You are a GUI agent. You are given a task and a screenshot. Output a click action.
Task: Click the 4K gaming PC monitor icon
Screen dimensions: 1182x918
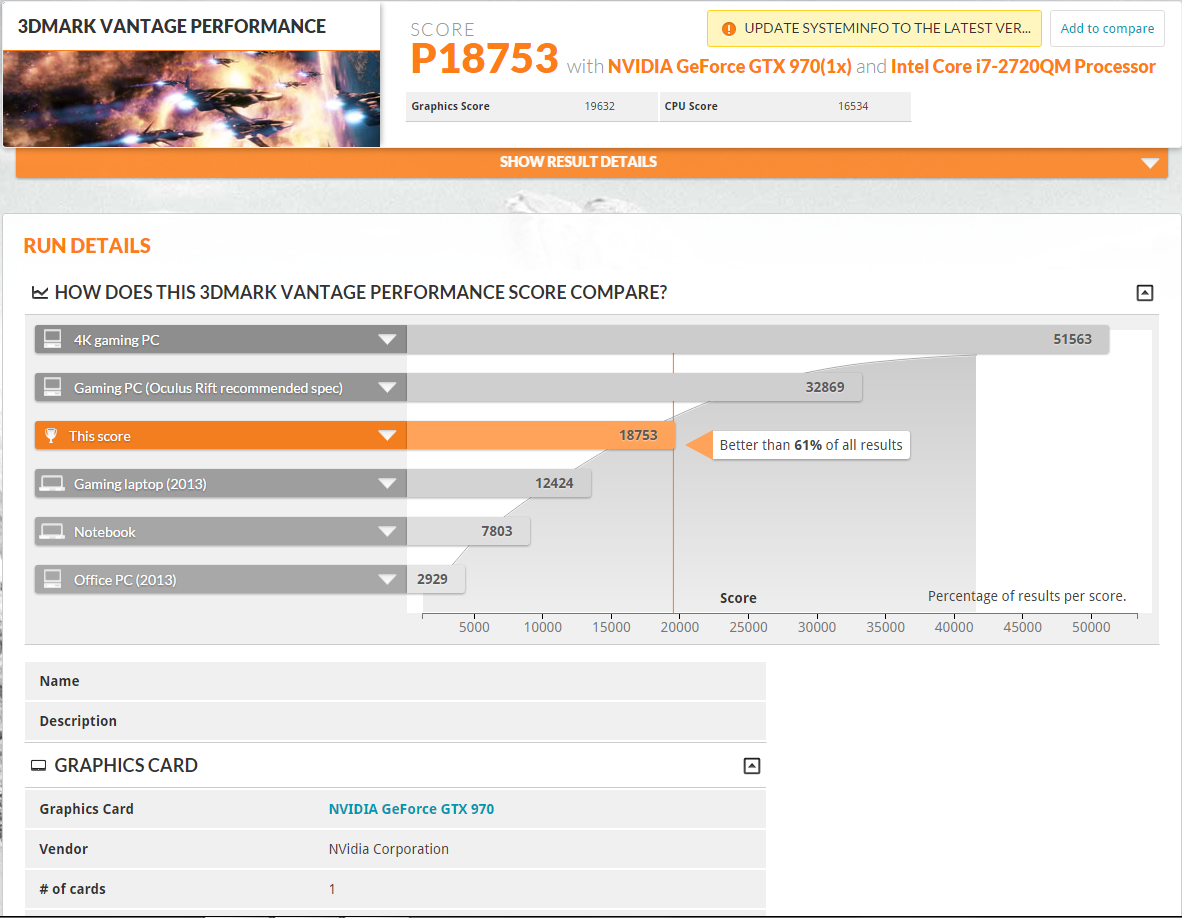[53, 339]
